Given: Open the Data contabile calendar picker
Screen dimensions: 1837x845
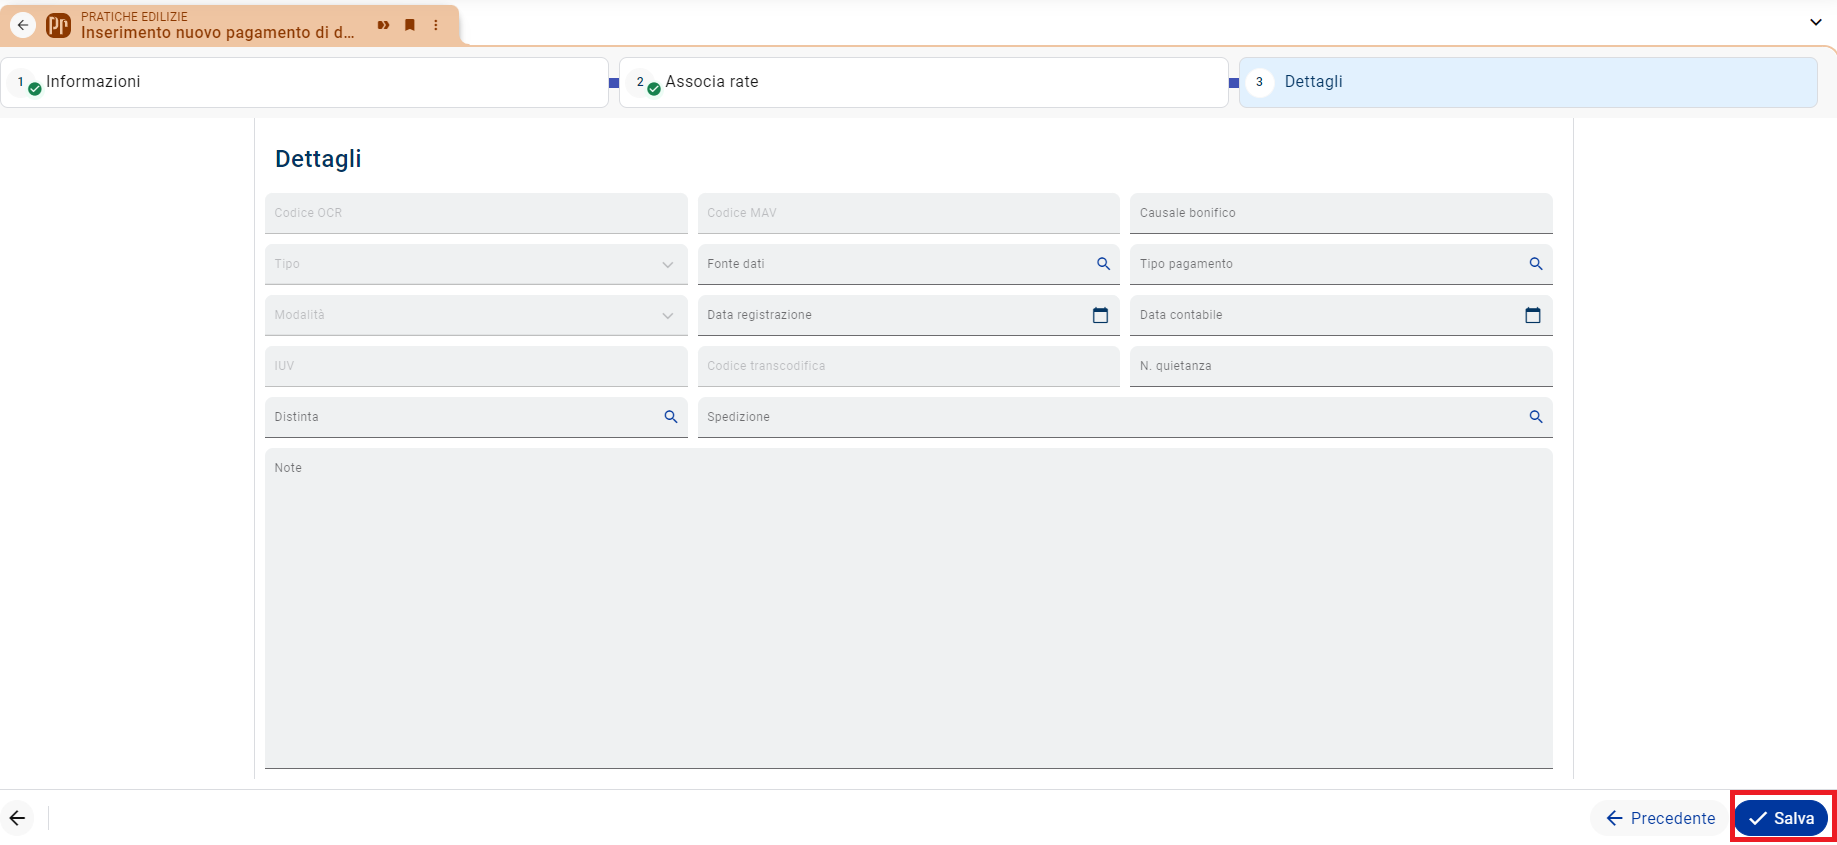Looking at the screenshot, I should click(x=1533, y=315).
